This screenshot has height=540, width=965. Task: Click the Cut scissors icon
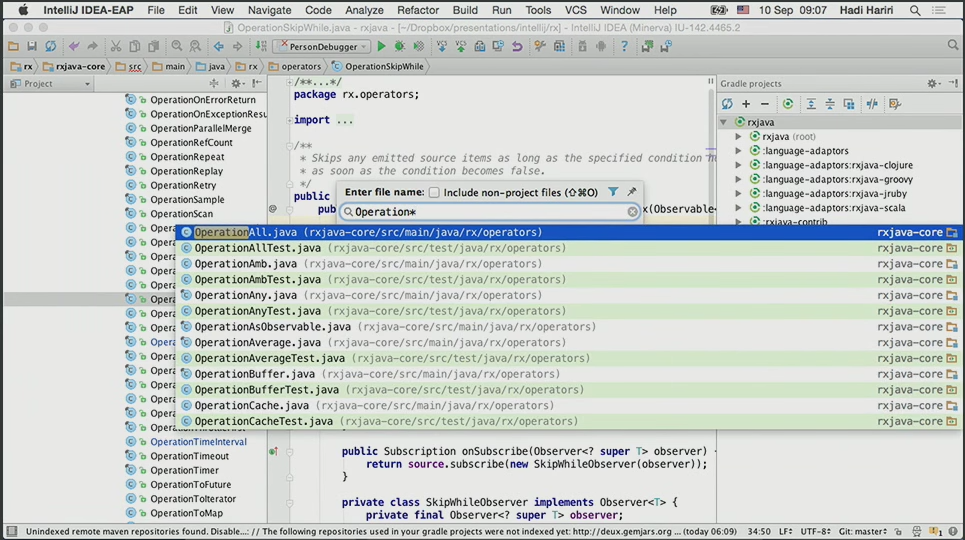click(x=116, y=46)
